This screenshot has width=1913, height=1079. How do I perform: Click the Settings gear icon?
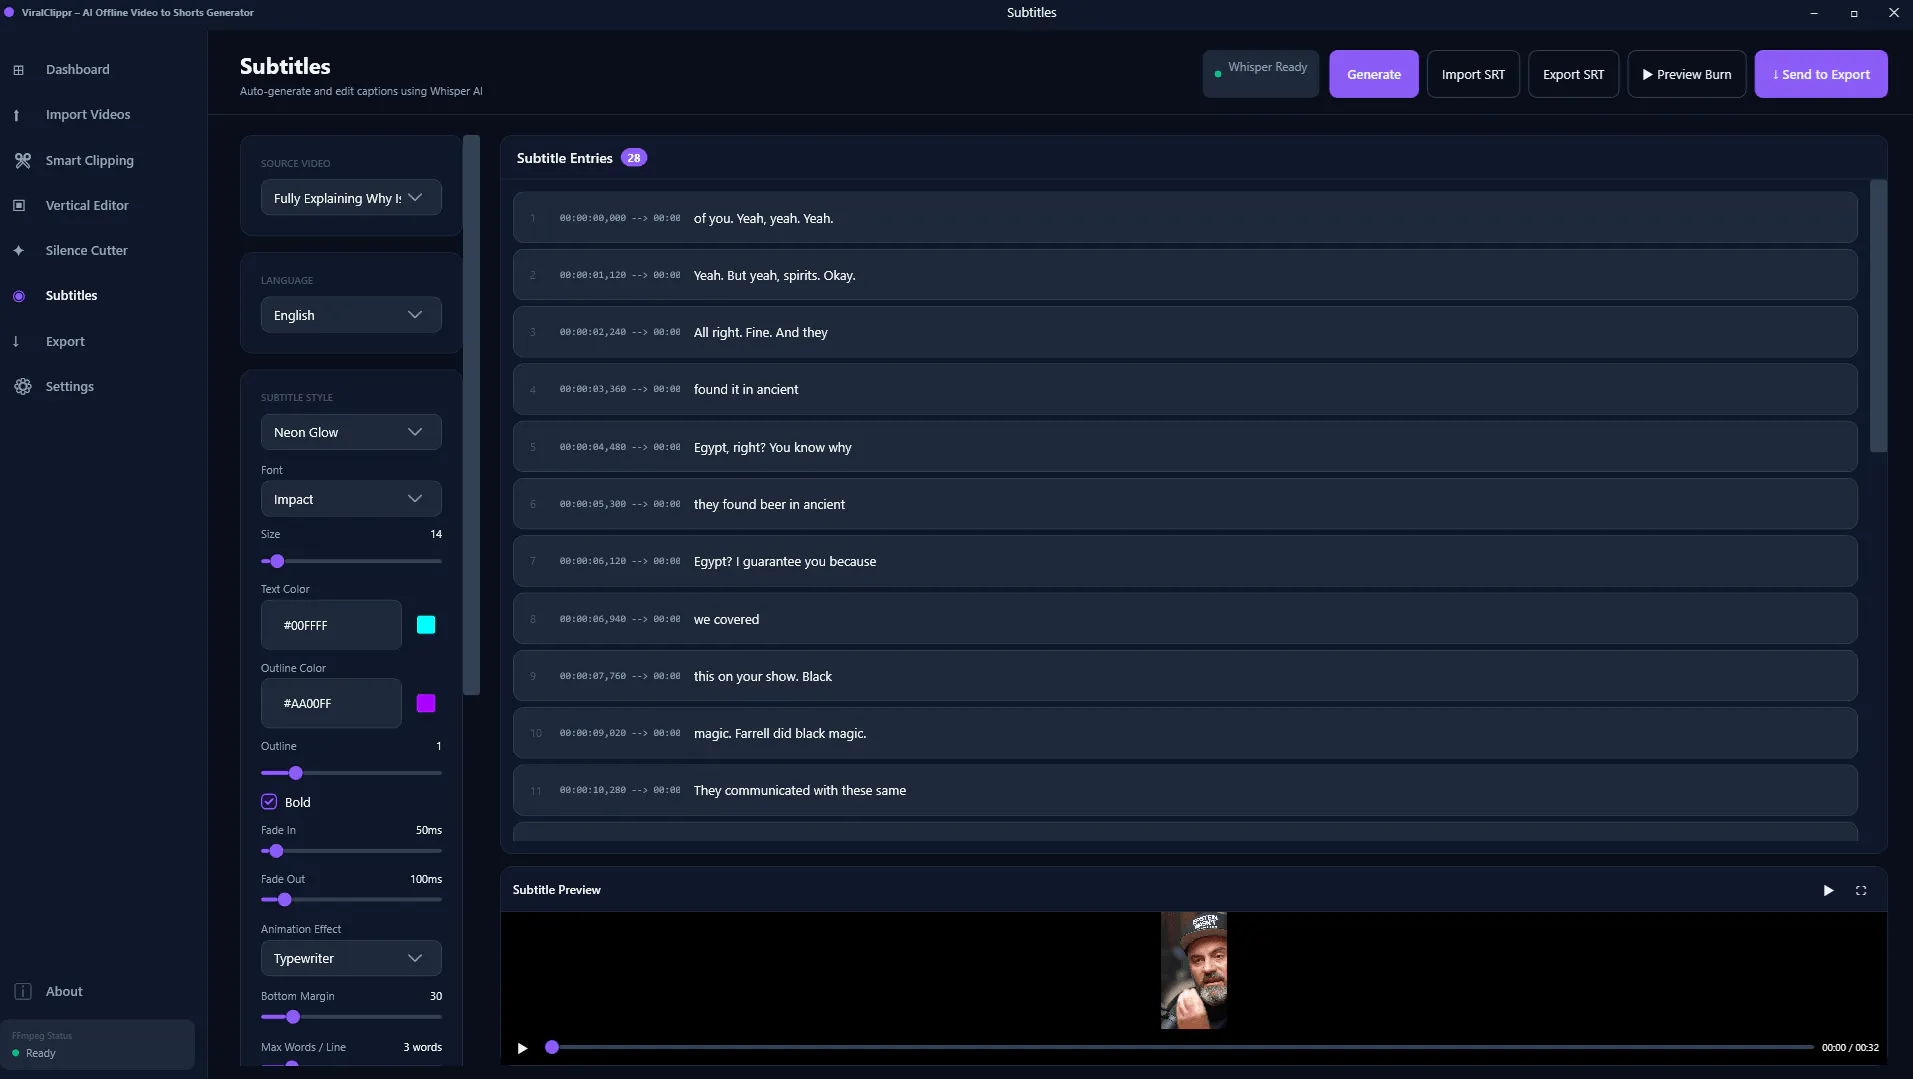pyautogui.click(x=23, y=386)
